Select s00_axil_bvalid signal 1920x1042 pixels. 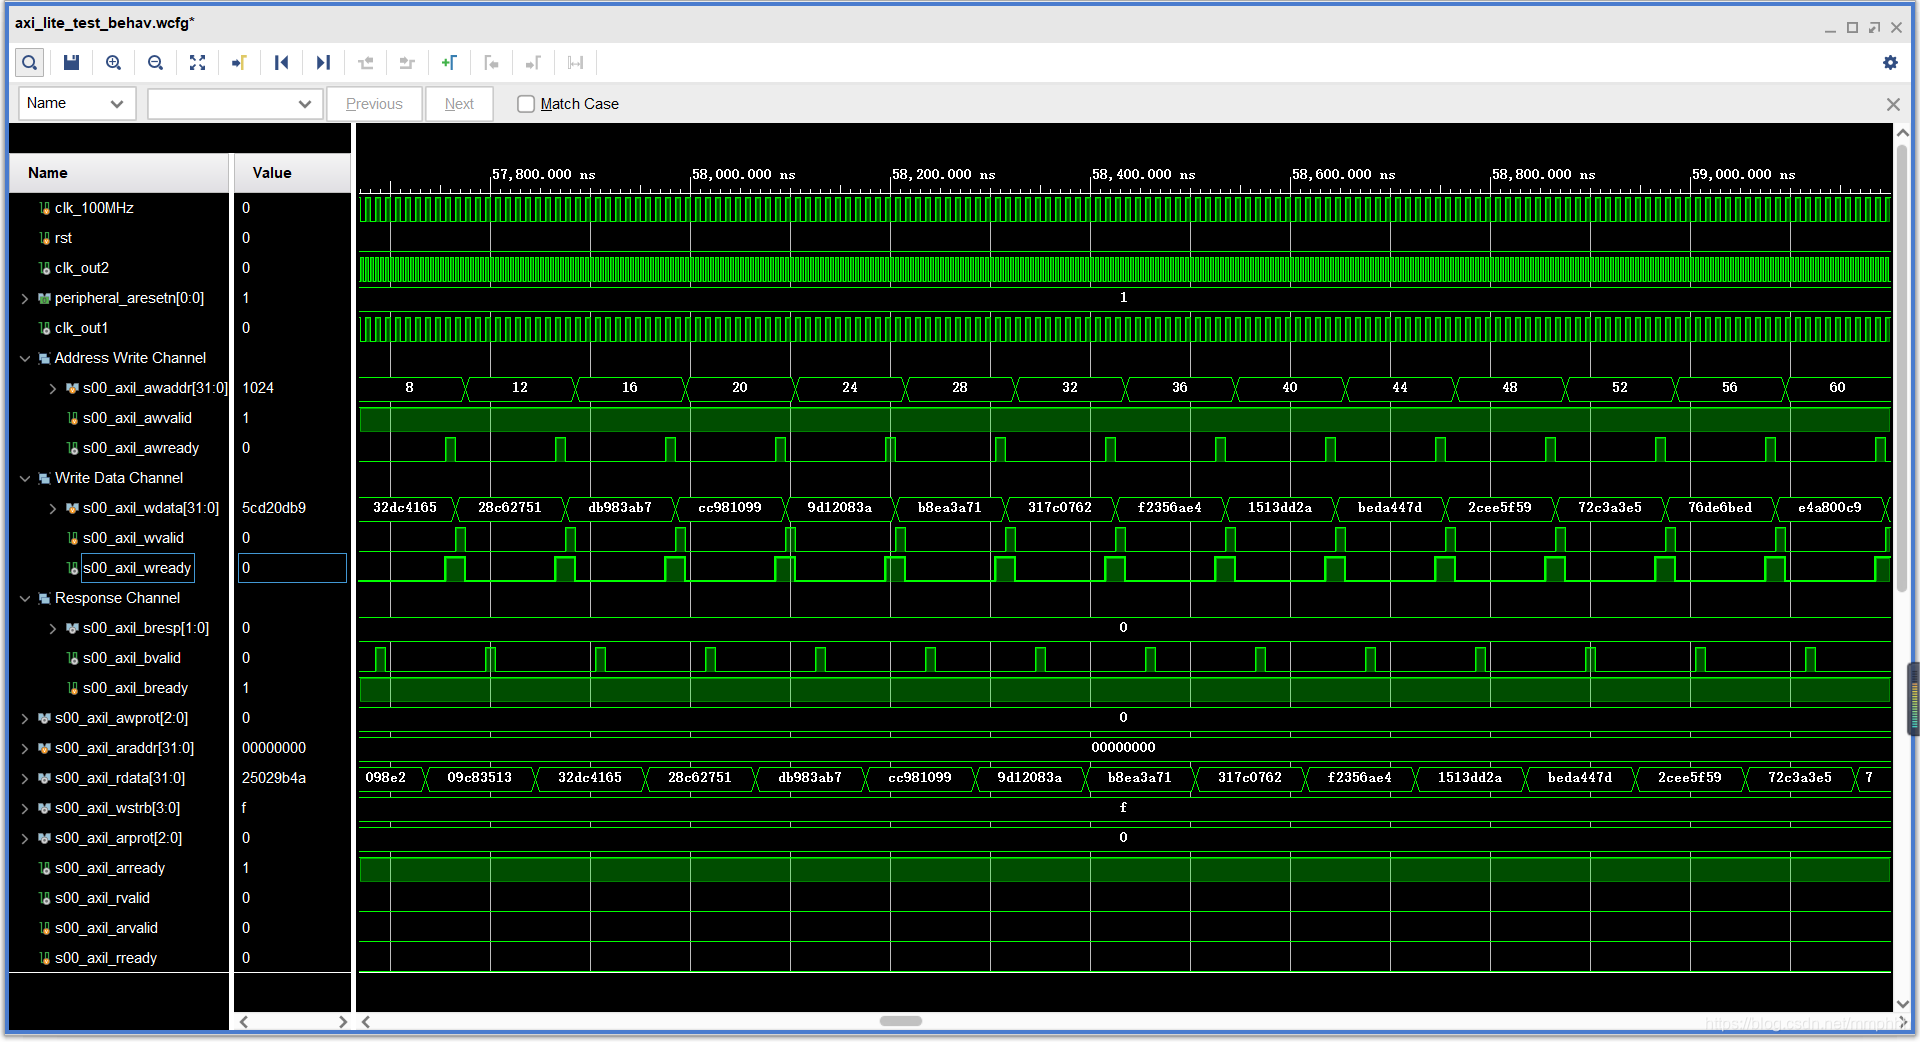(x=132, y=658)
